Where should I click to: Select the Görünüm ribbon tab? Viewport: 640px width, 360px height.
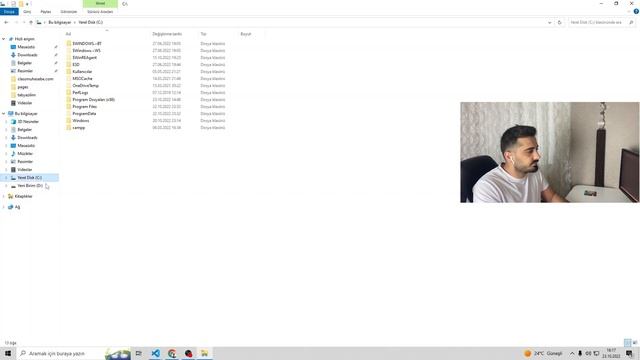pos(69,12)
